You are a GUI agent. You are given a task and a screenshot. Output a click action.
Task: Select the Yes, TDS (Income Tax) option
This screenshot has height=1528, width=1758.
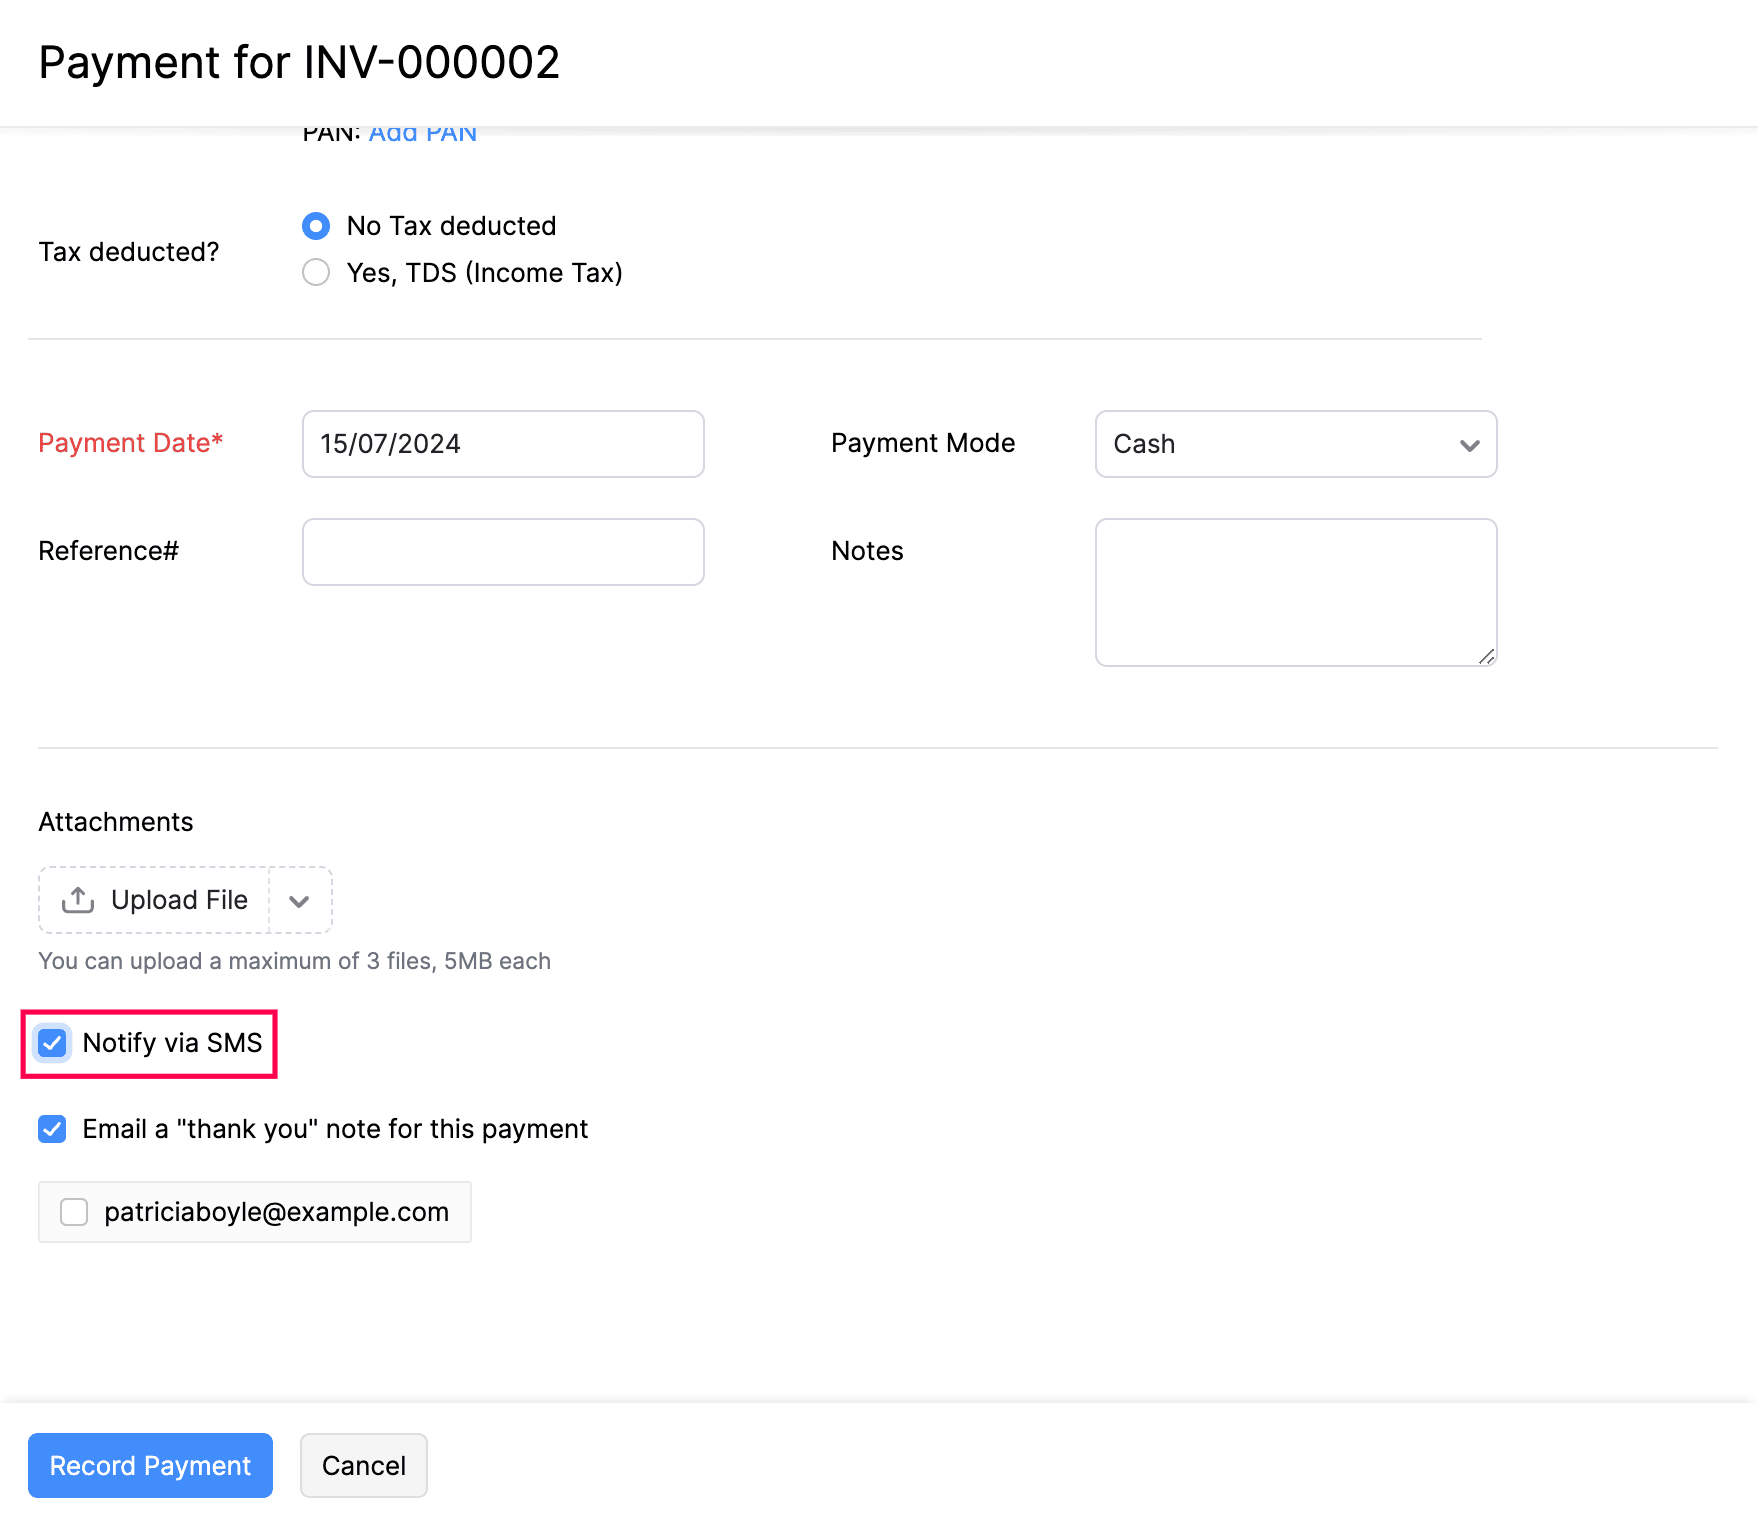[315, 272]
